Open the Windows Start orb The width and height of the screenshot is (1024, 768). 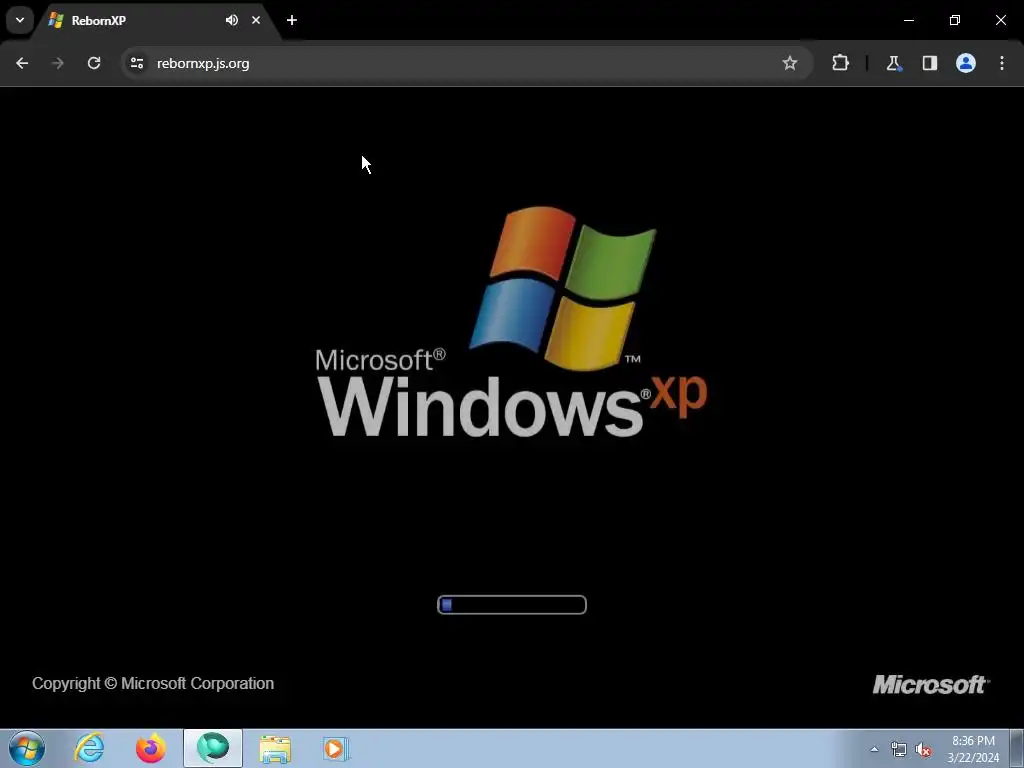tap(27, 748)
